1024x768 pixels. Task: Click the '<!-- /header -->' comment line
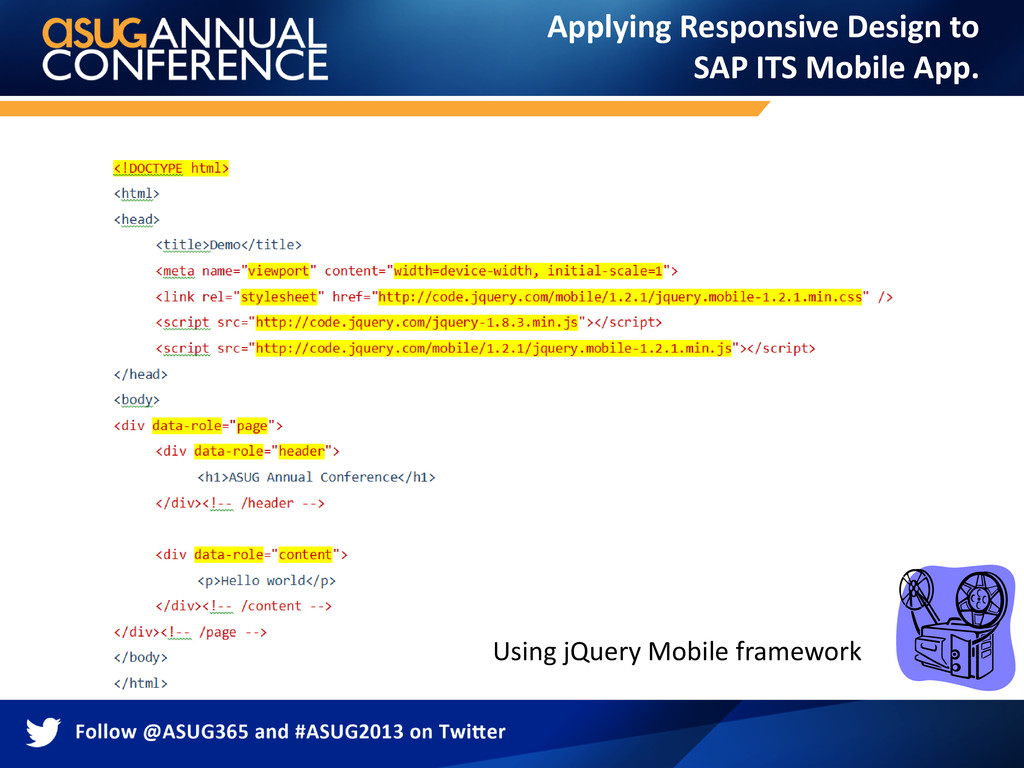(240, 504)
